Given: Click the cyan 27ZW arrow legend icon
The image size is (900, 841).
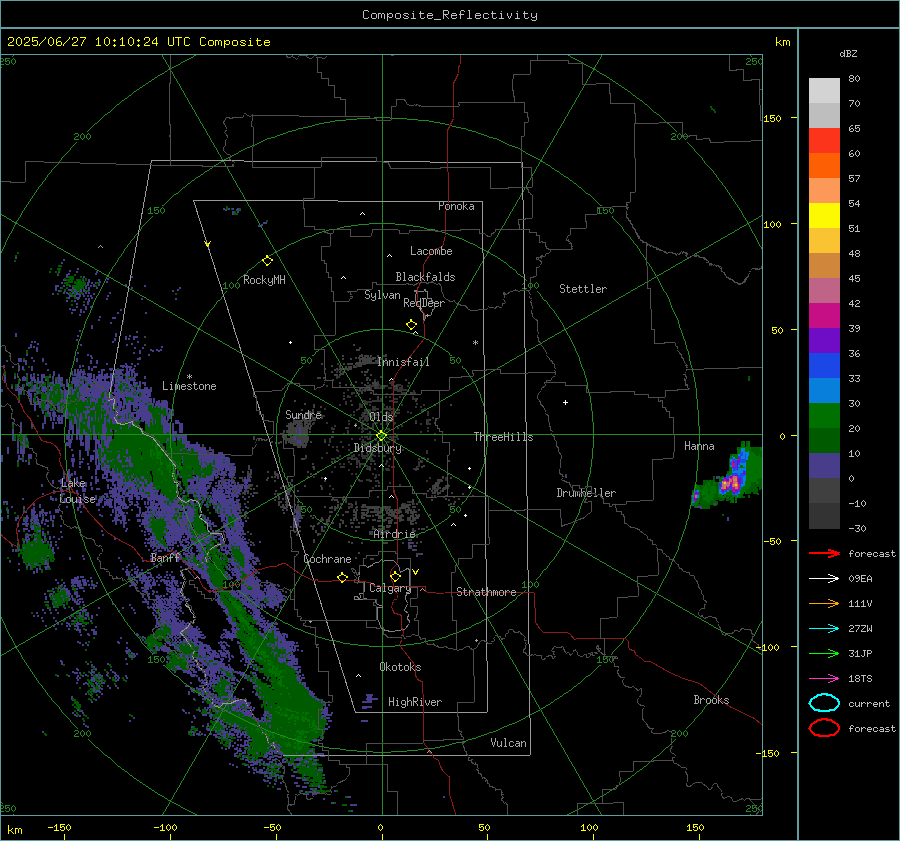Looking at the screenshot, I should point(824,629).
